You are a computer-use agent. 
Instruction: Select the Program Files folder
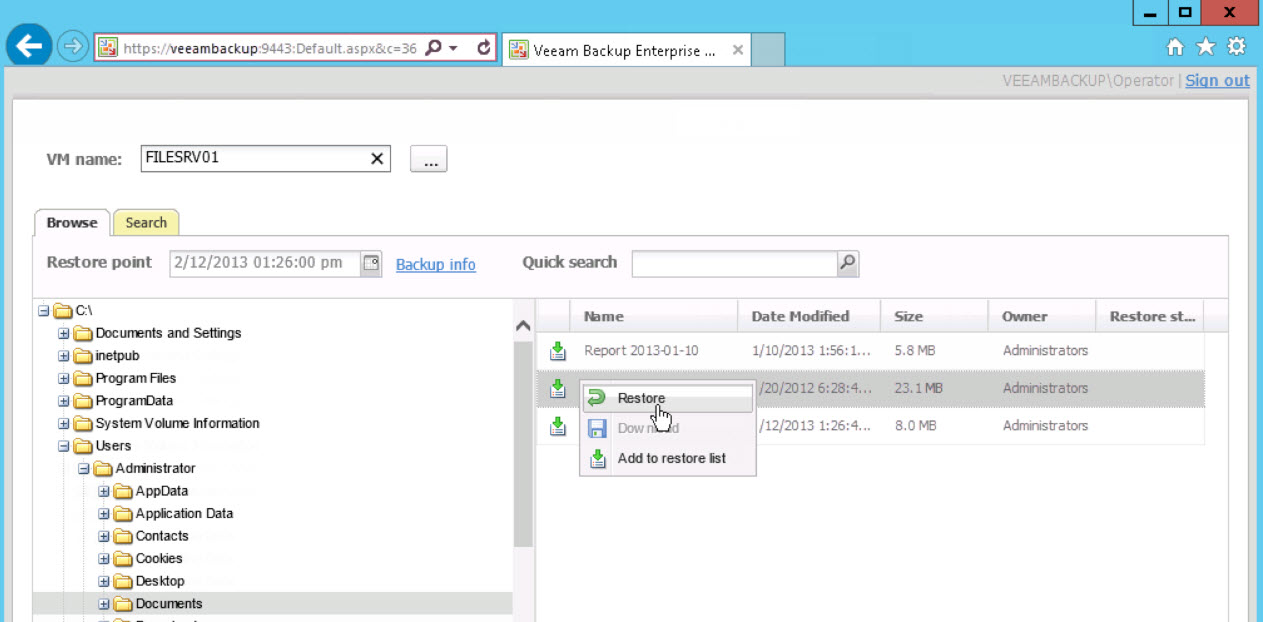coord(136,378)
